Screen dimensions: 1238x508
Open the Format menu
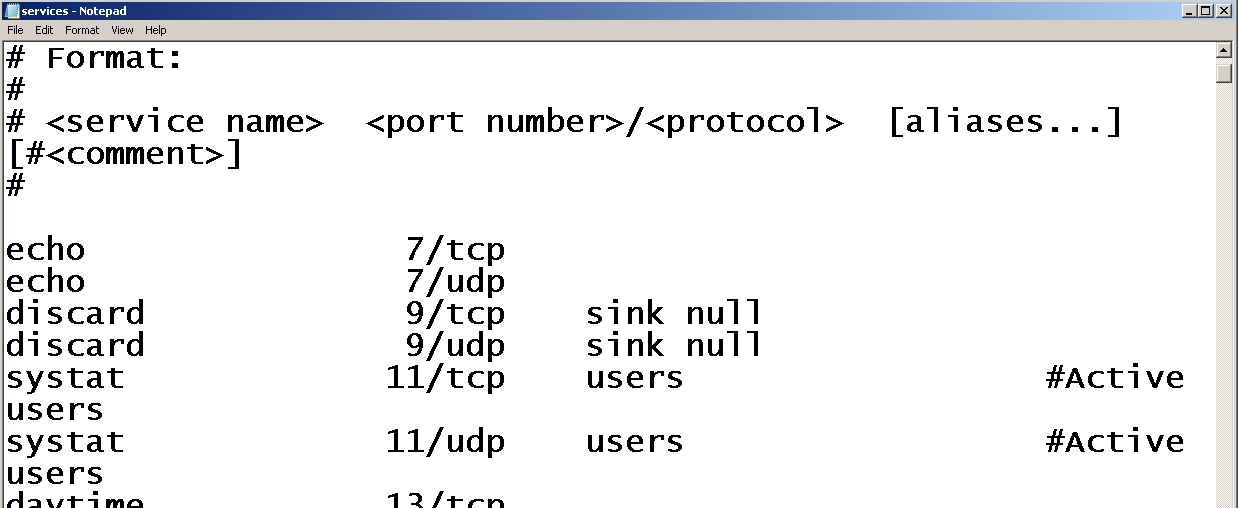pyautogui.click(x=82, y=30)
